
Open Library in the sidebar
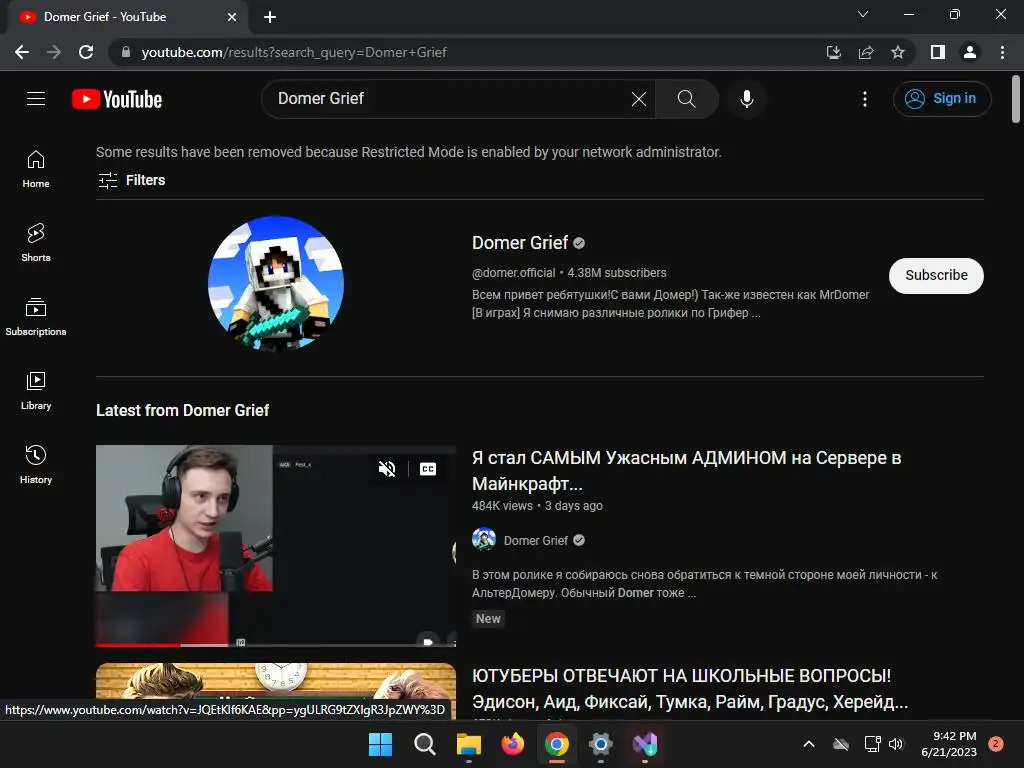click(x=36, y=391)
